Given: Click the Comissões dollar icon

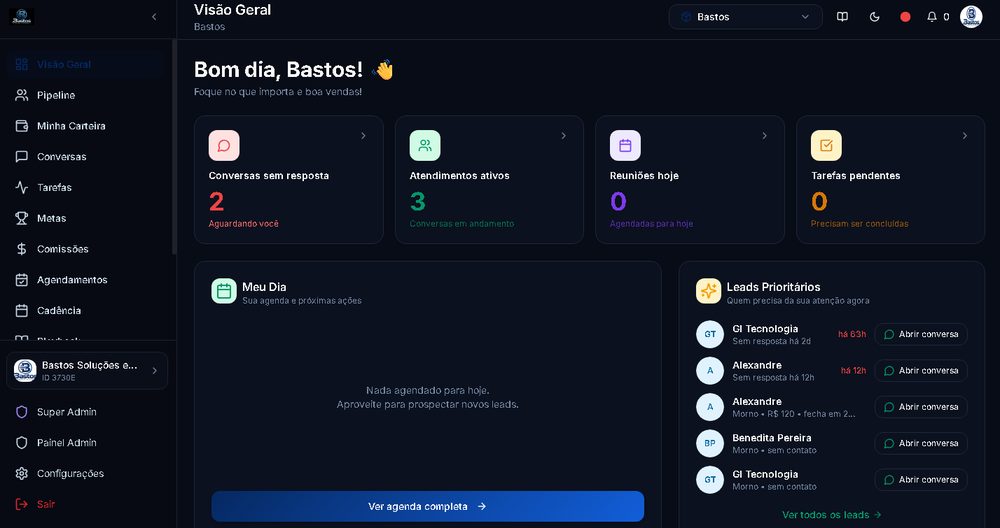Looking at the screenshot, I should [x=22, y=249].
